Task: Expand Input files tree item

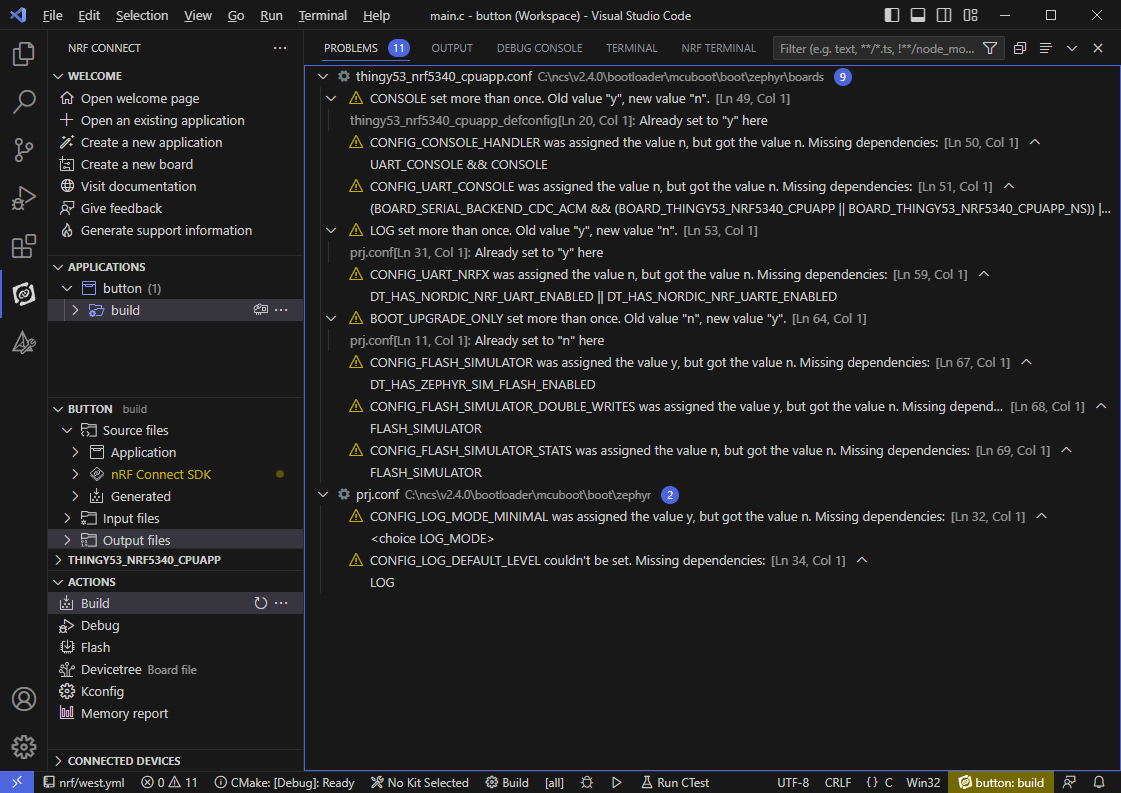Action: 67,518
